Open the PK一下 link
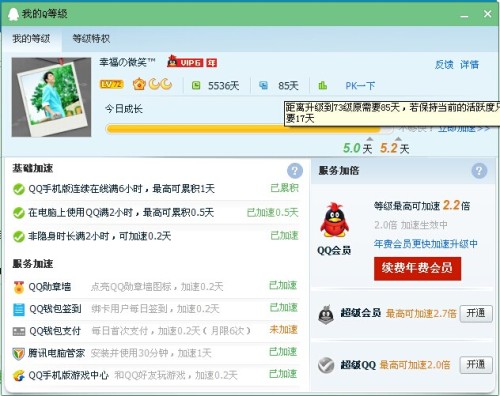 (x=360, y=86)
